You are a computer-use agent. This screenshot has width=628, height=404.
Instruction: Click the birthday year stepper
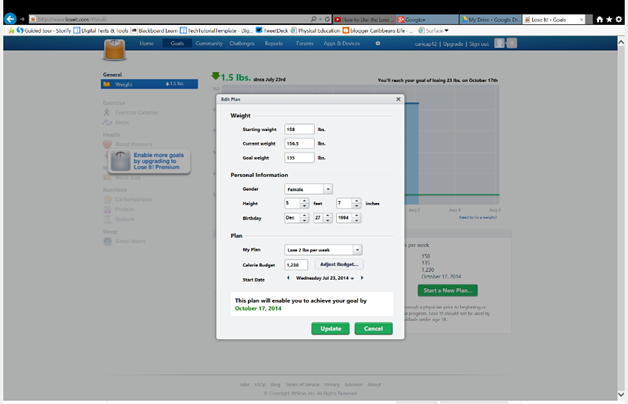tap(356, 218)
